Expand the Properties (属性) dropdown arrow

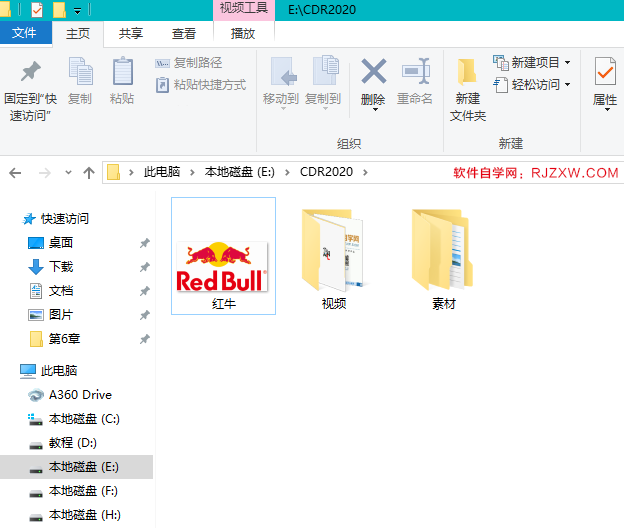(x=607, y=109)
